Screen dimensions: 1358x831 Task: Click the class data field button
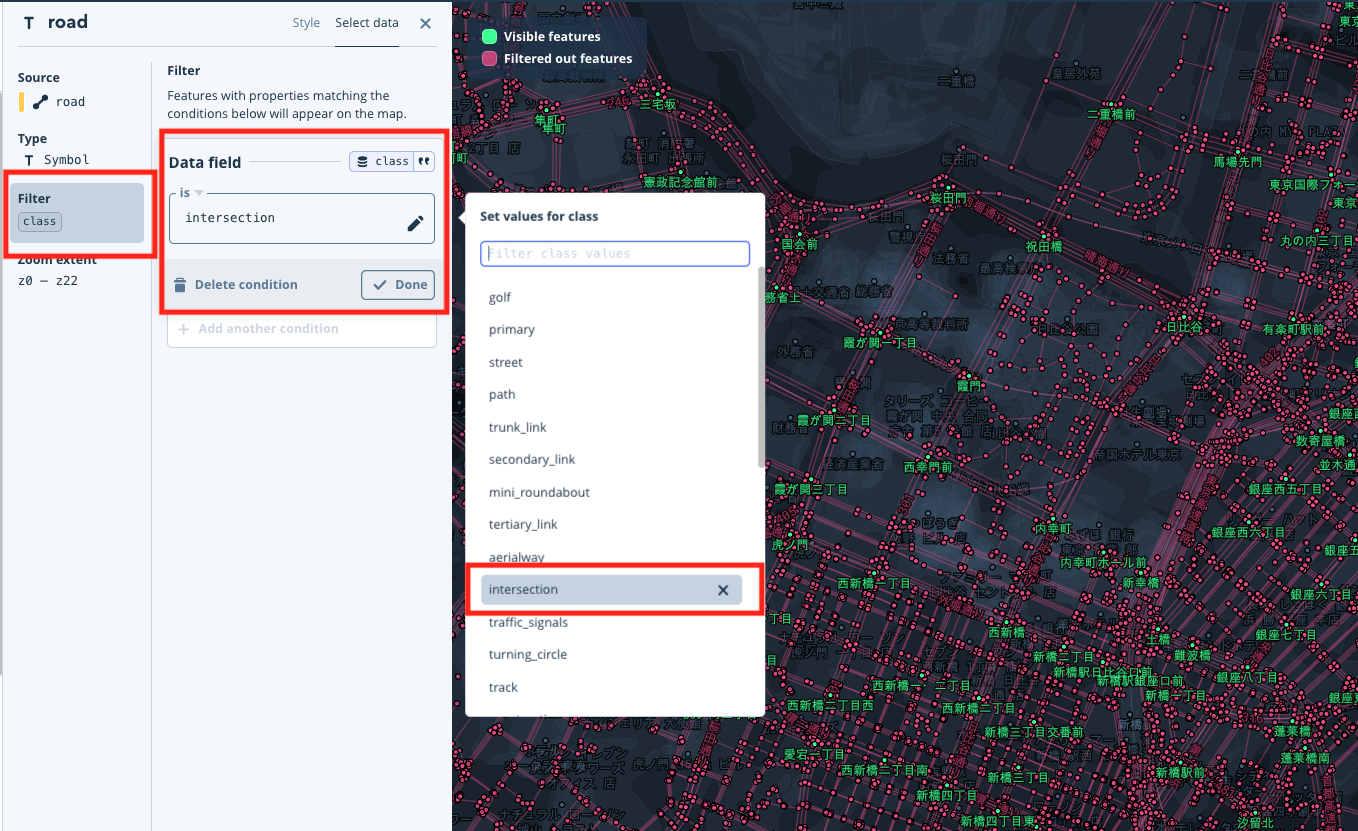[x=382, y=161]
